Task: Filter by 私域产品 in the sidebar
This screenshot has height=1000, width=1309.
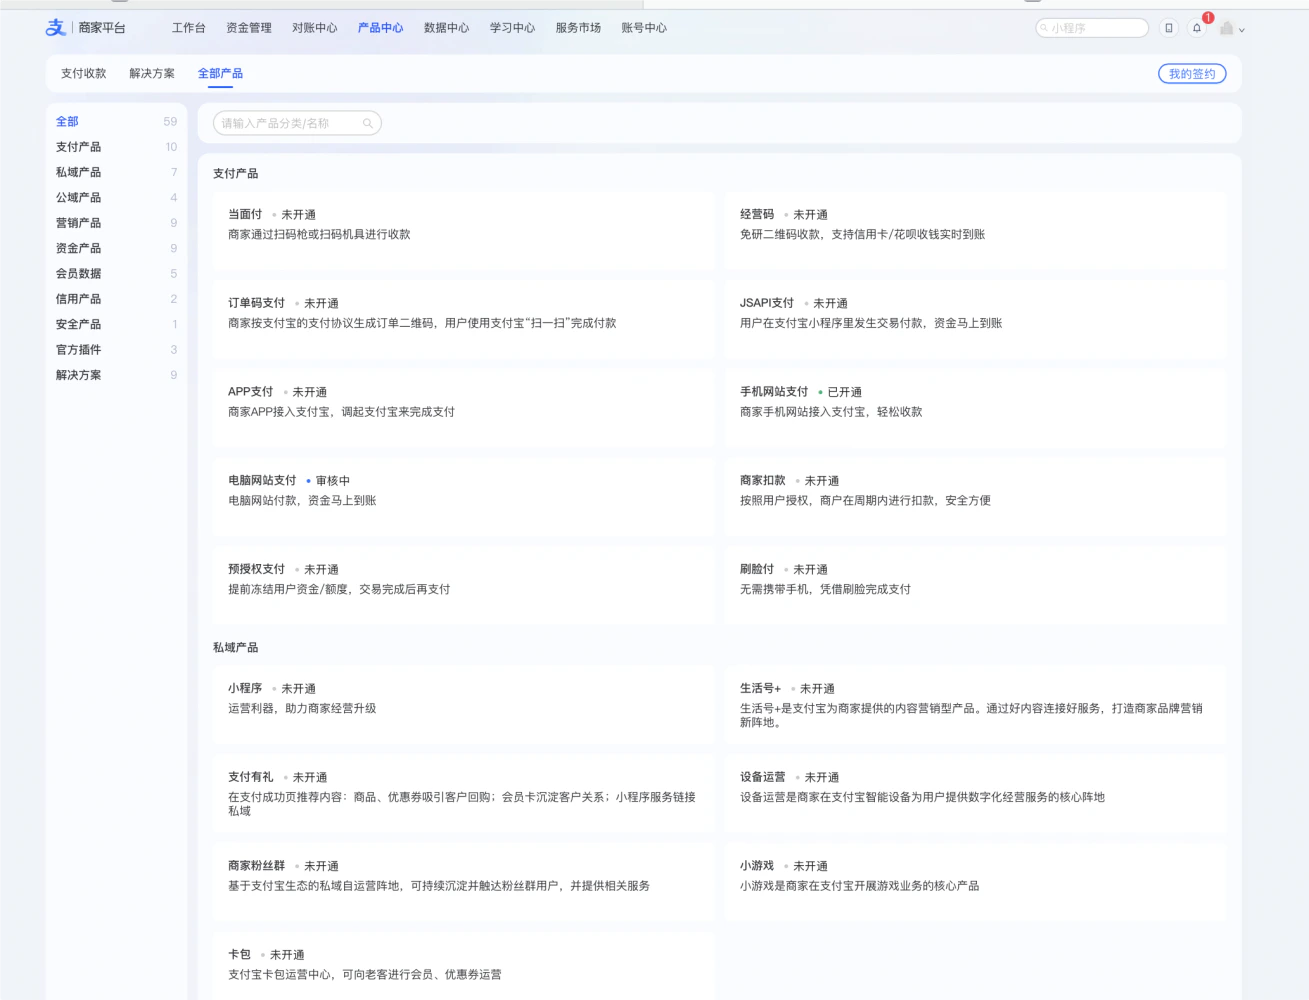Action: point(116,172)
